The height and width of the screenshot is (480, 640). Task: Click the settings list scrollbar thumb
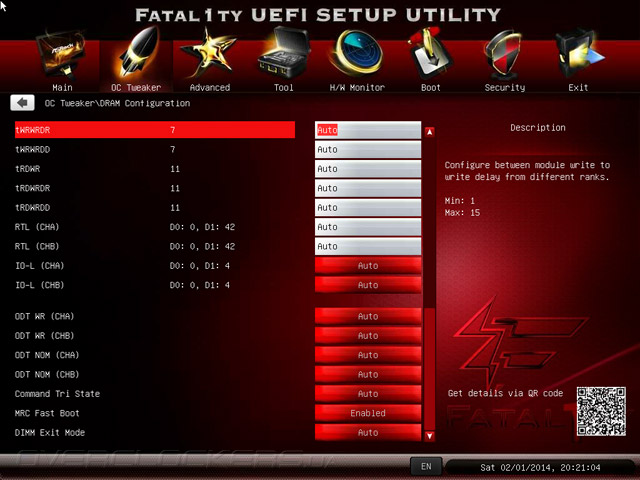tap(429, 369)
